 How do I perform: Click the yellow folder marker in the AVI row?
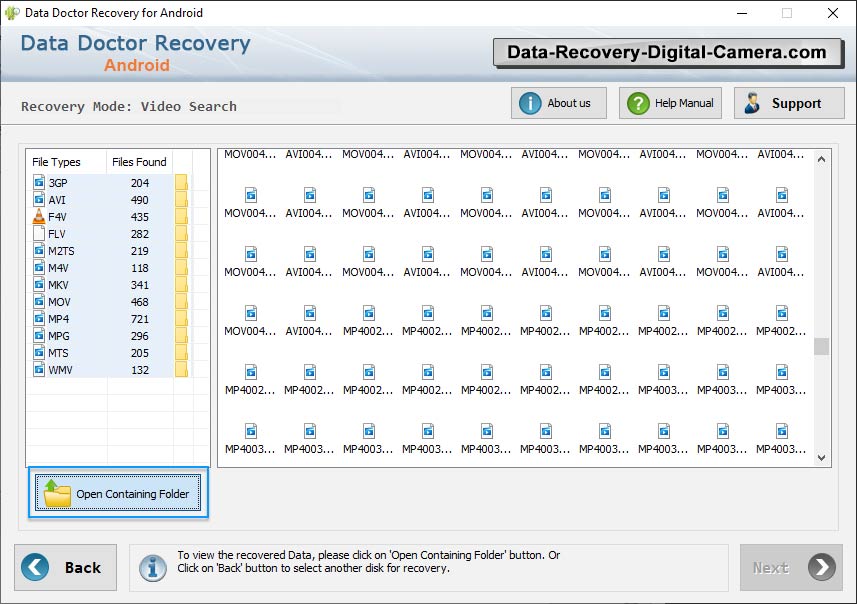pos(181,200)
